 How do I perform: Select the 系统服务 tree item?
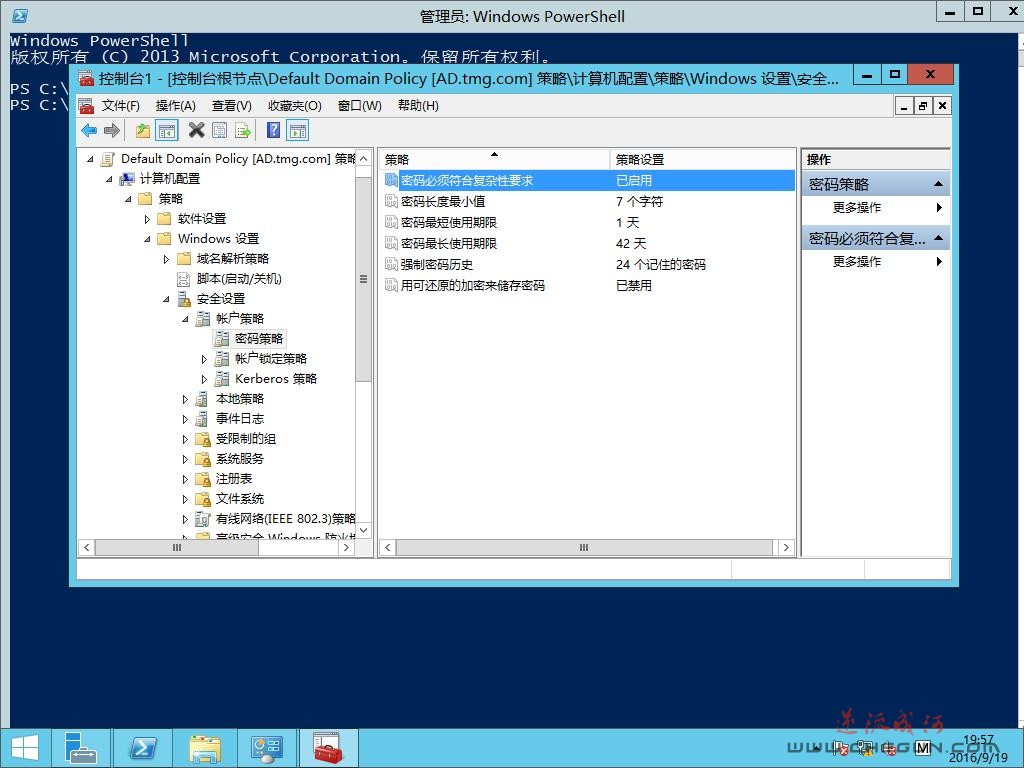tap(240, 459)
